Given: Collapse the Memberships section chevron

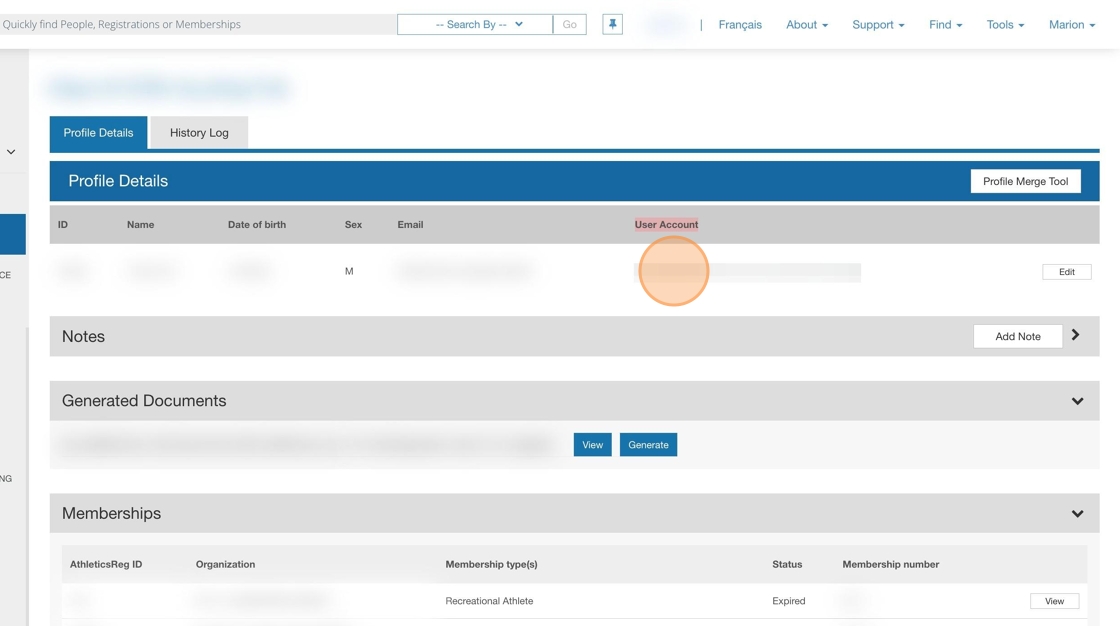Looking at the screenshot, I should pyautogui.click(x=1077, y=514).
